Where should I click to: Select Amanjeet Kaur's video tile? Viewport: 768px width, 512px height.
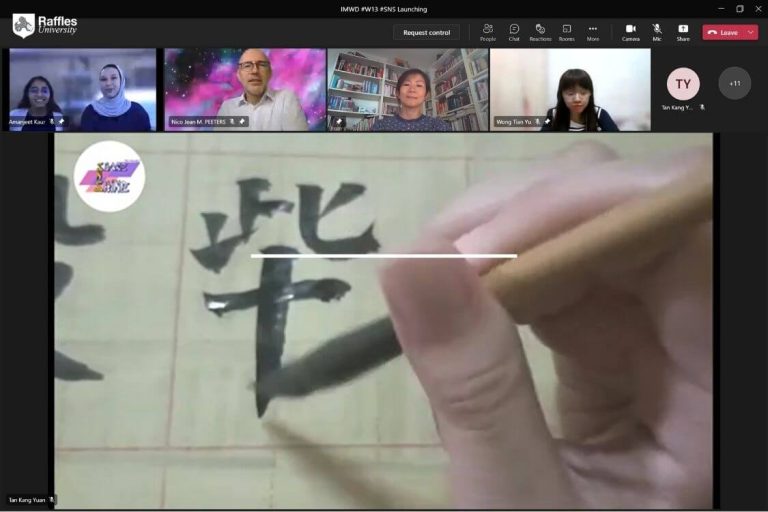(82, 90)
